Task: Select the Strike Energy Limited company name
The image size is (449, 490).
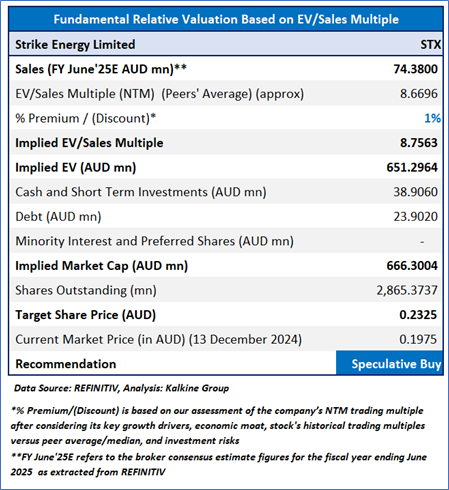Action: (x=75, y=45)
